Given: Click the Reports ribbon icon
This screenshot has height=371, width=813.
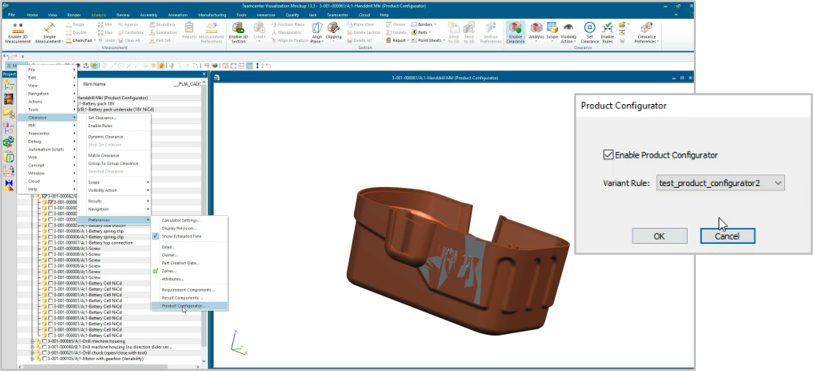Looking at the screenshot, I should 189,31.
